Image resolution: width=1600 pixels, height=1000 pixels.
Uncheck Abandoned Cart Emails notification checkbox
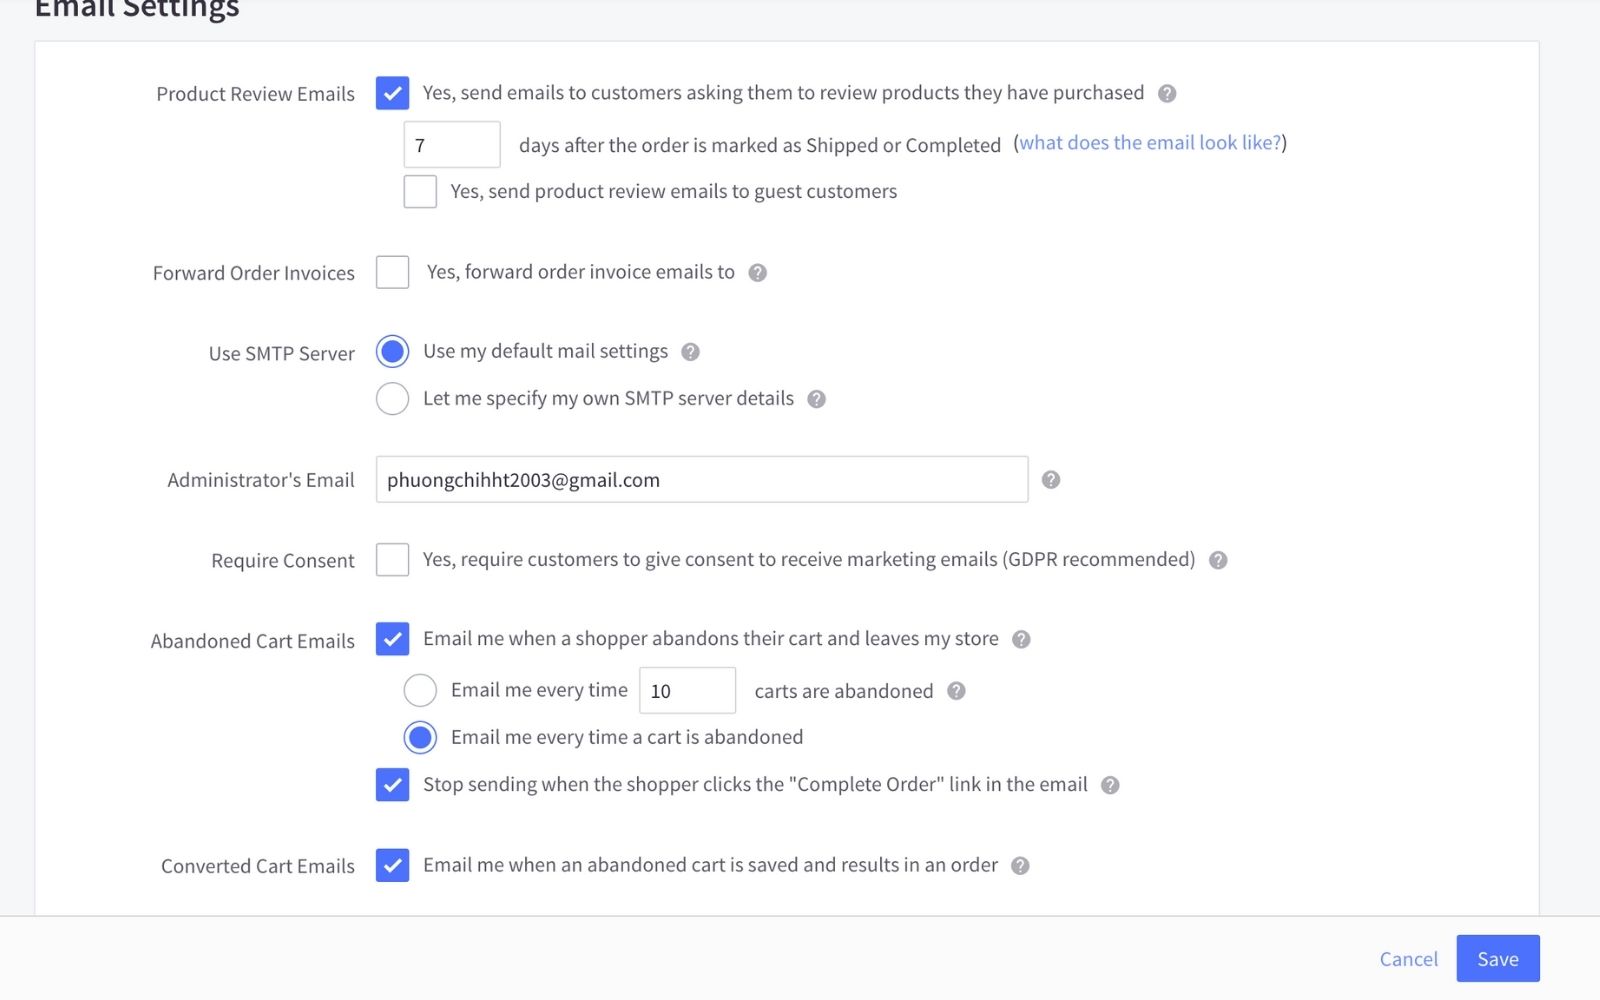[x=392, y=639]
